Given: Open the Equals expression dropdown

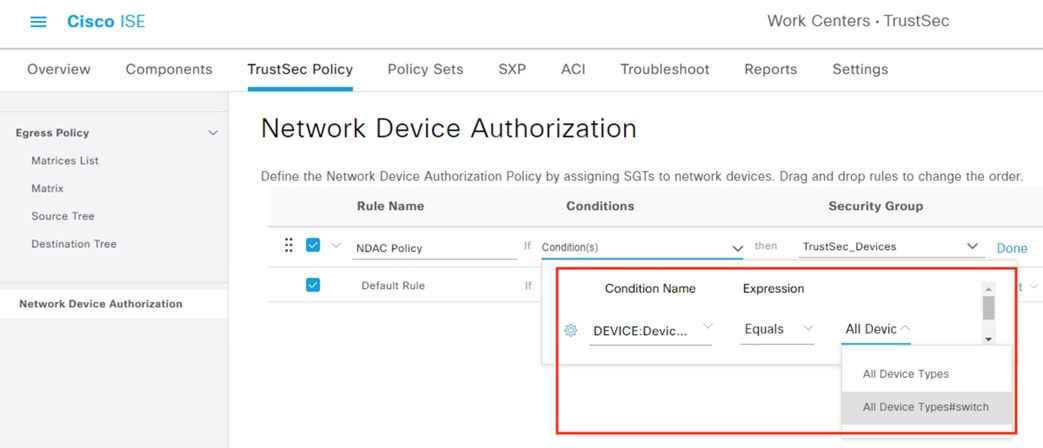Looking at the screenshot, I should coord(778,329).
